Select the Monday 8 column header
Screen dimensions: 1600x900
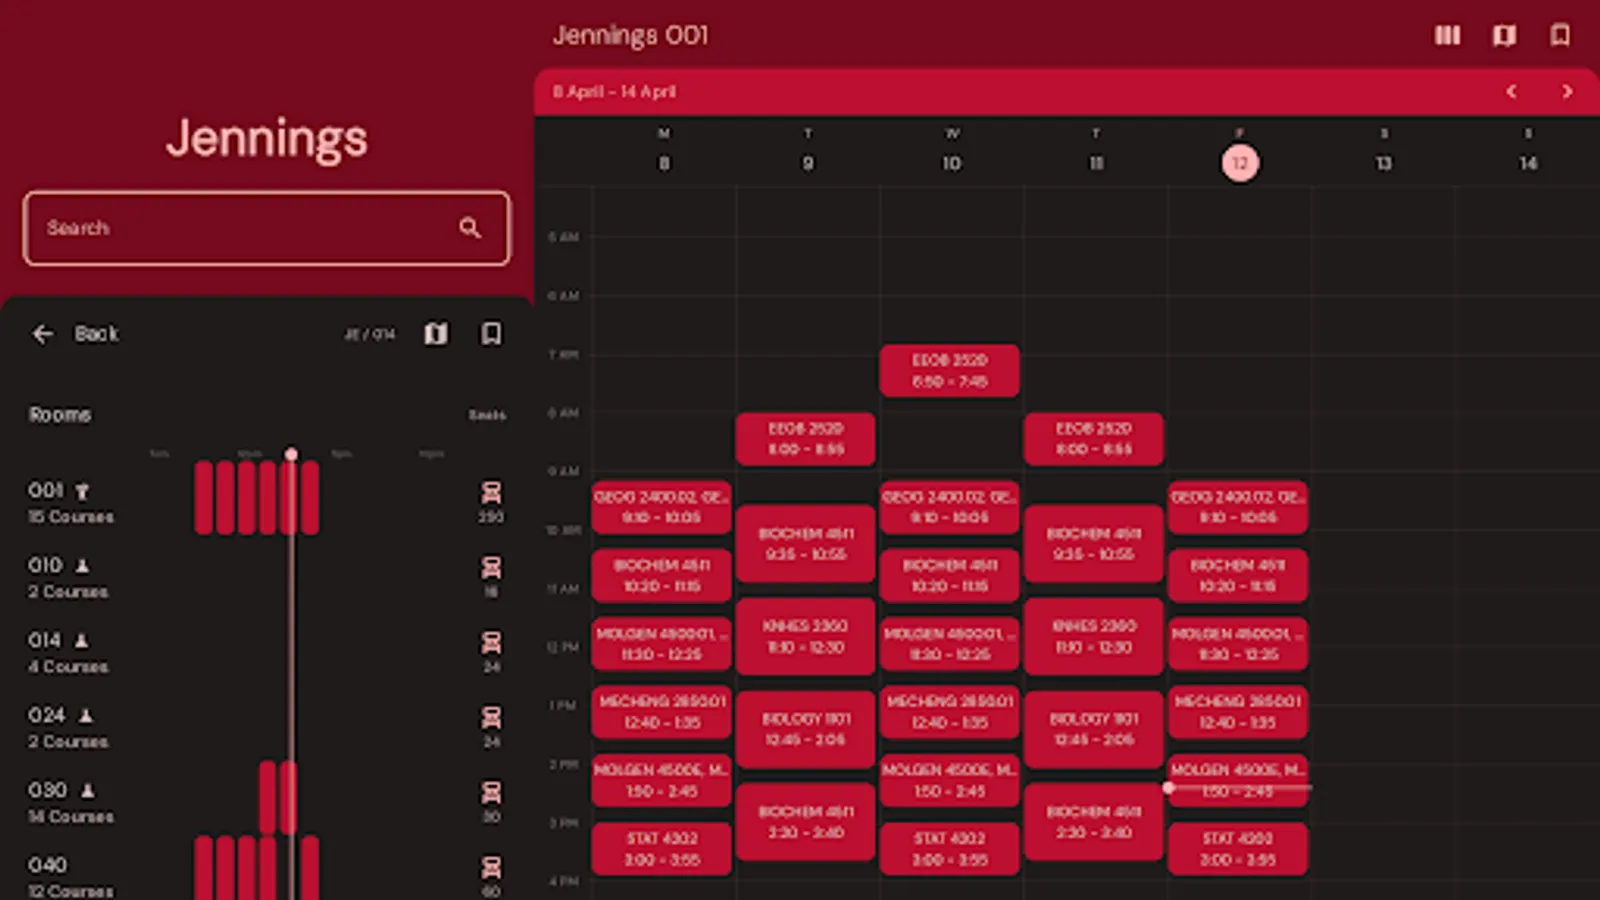[663, 150]
